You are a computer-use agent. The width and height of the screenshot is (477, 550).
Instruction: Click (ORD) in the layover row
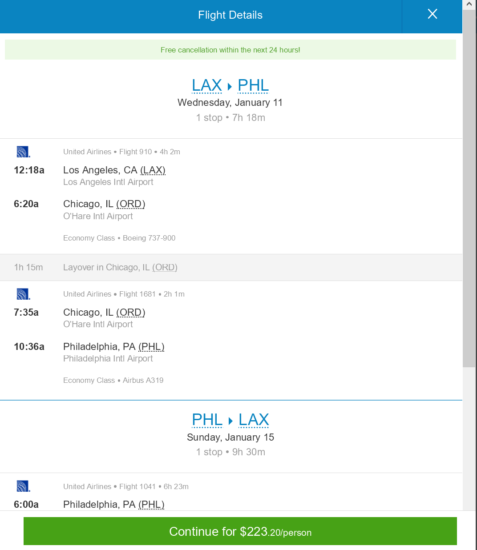coord(164,267)
